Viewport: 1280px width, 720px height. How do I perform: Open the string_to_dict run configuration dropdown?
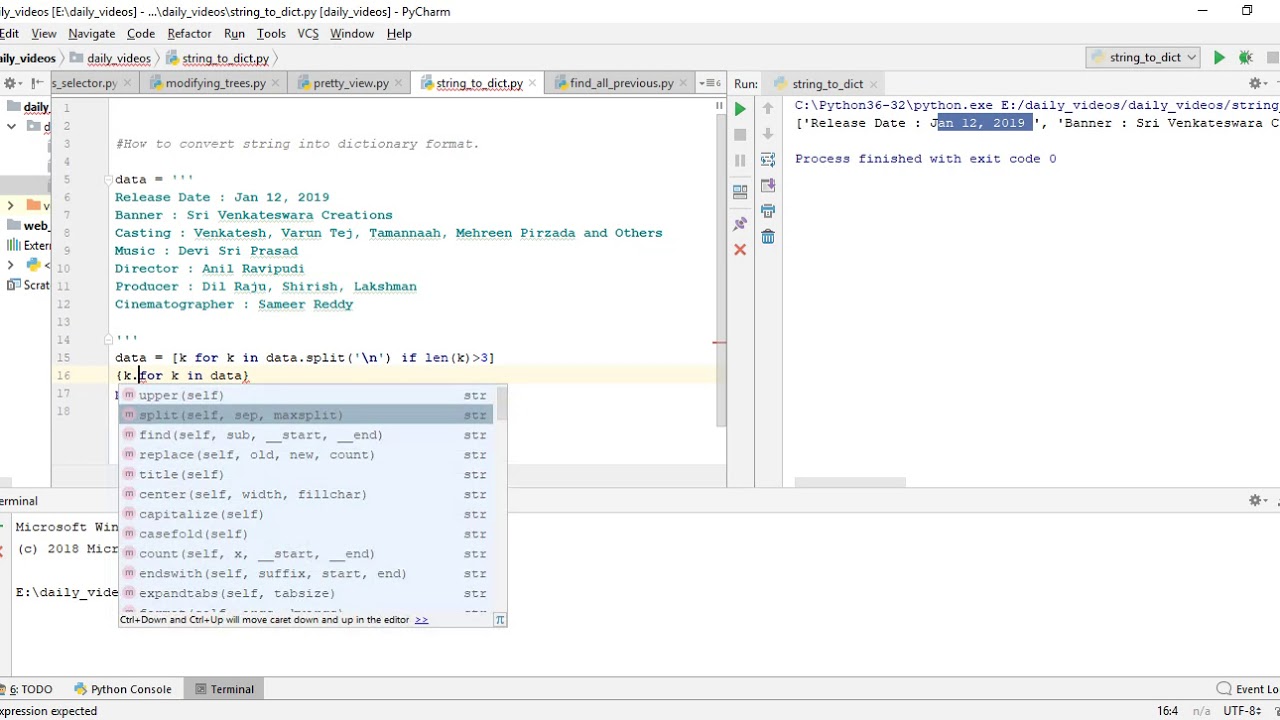coord(1145,58)
